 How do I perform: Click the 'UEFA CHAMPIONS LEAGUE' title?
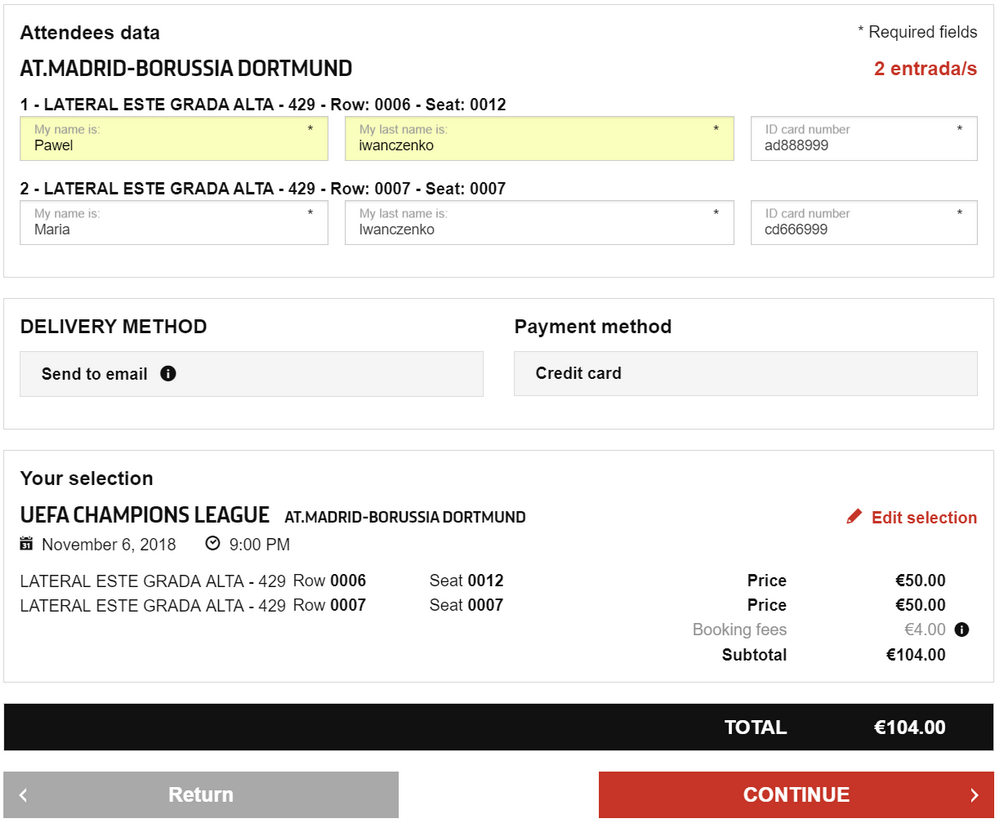[145, 515]
